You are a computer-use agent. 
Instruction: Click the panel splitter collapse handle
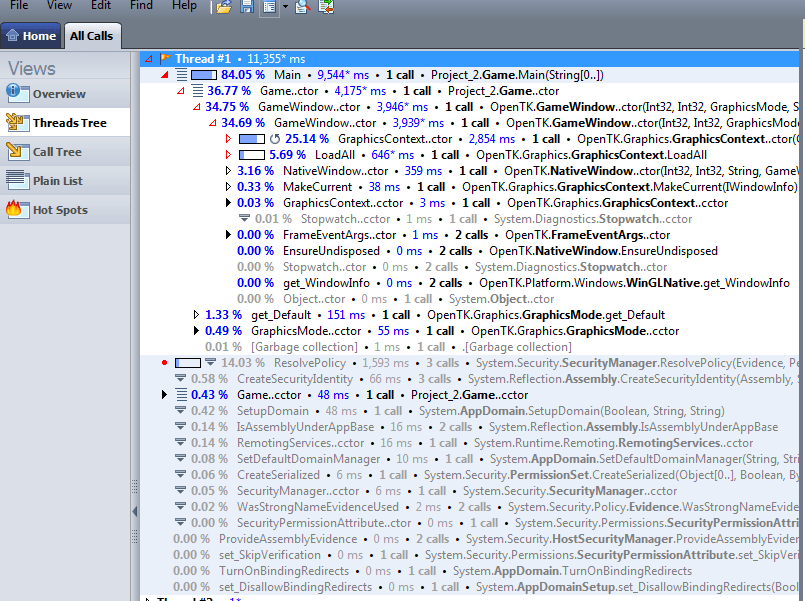point(135,511)
